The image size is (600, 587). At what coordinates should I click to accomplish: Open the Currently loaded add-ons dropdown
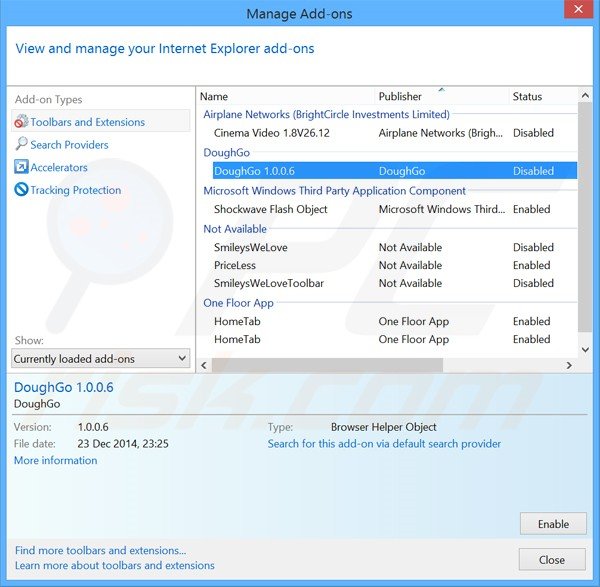100,359
